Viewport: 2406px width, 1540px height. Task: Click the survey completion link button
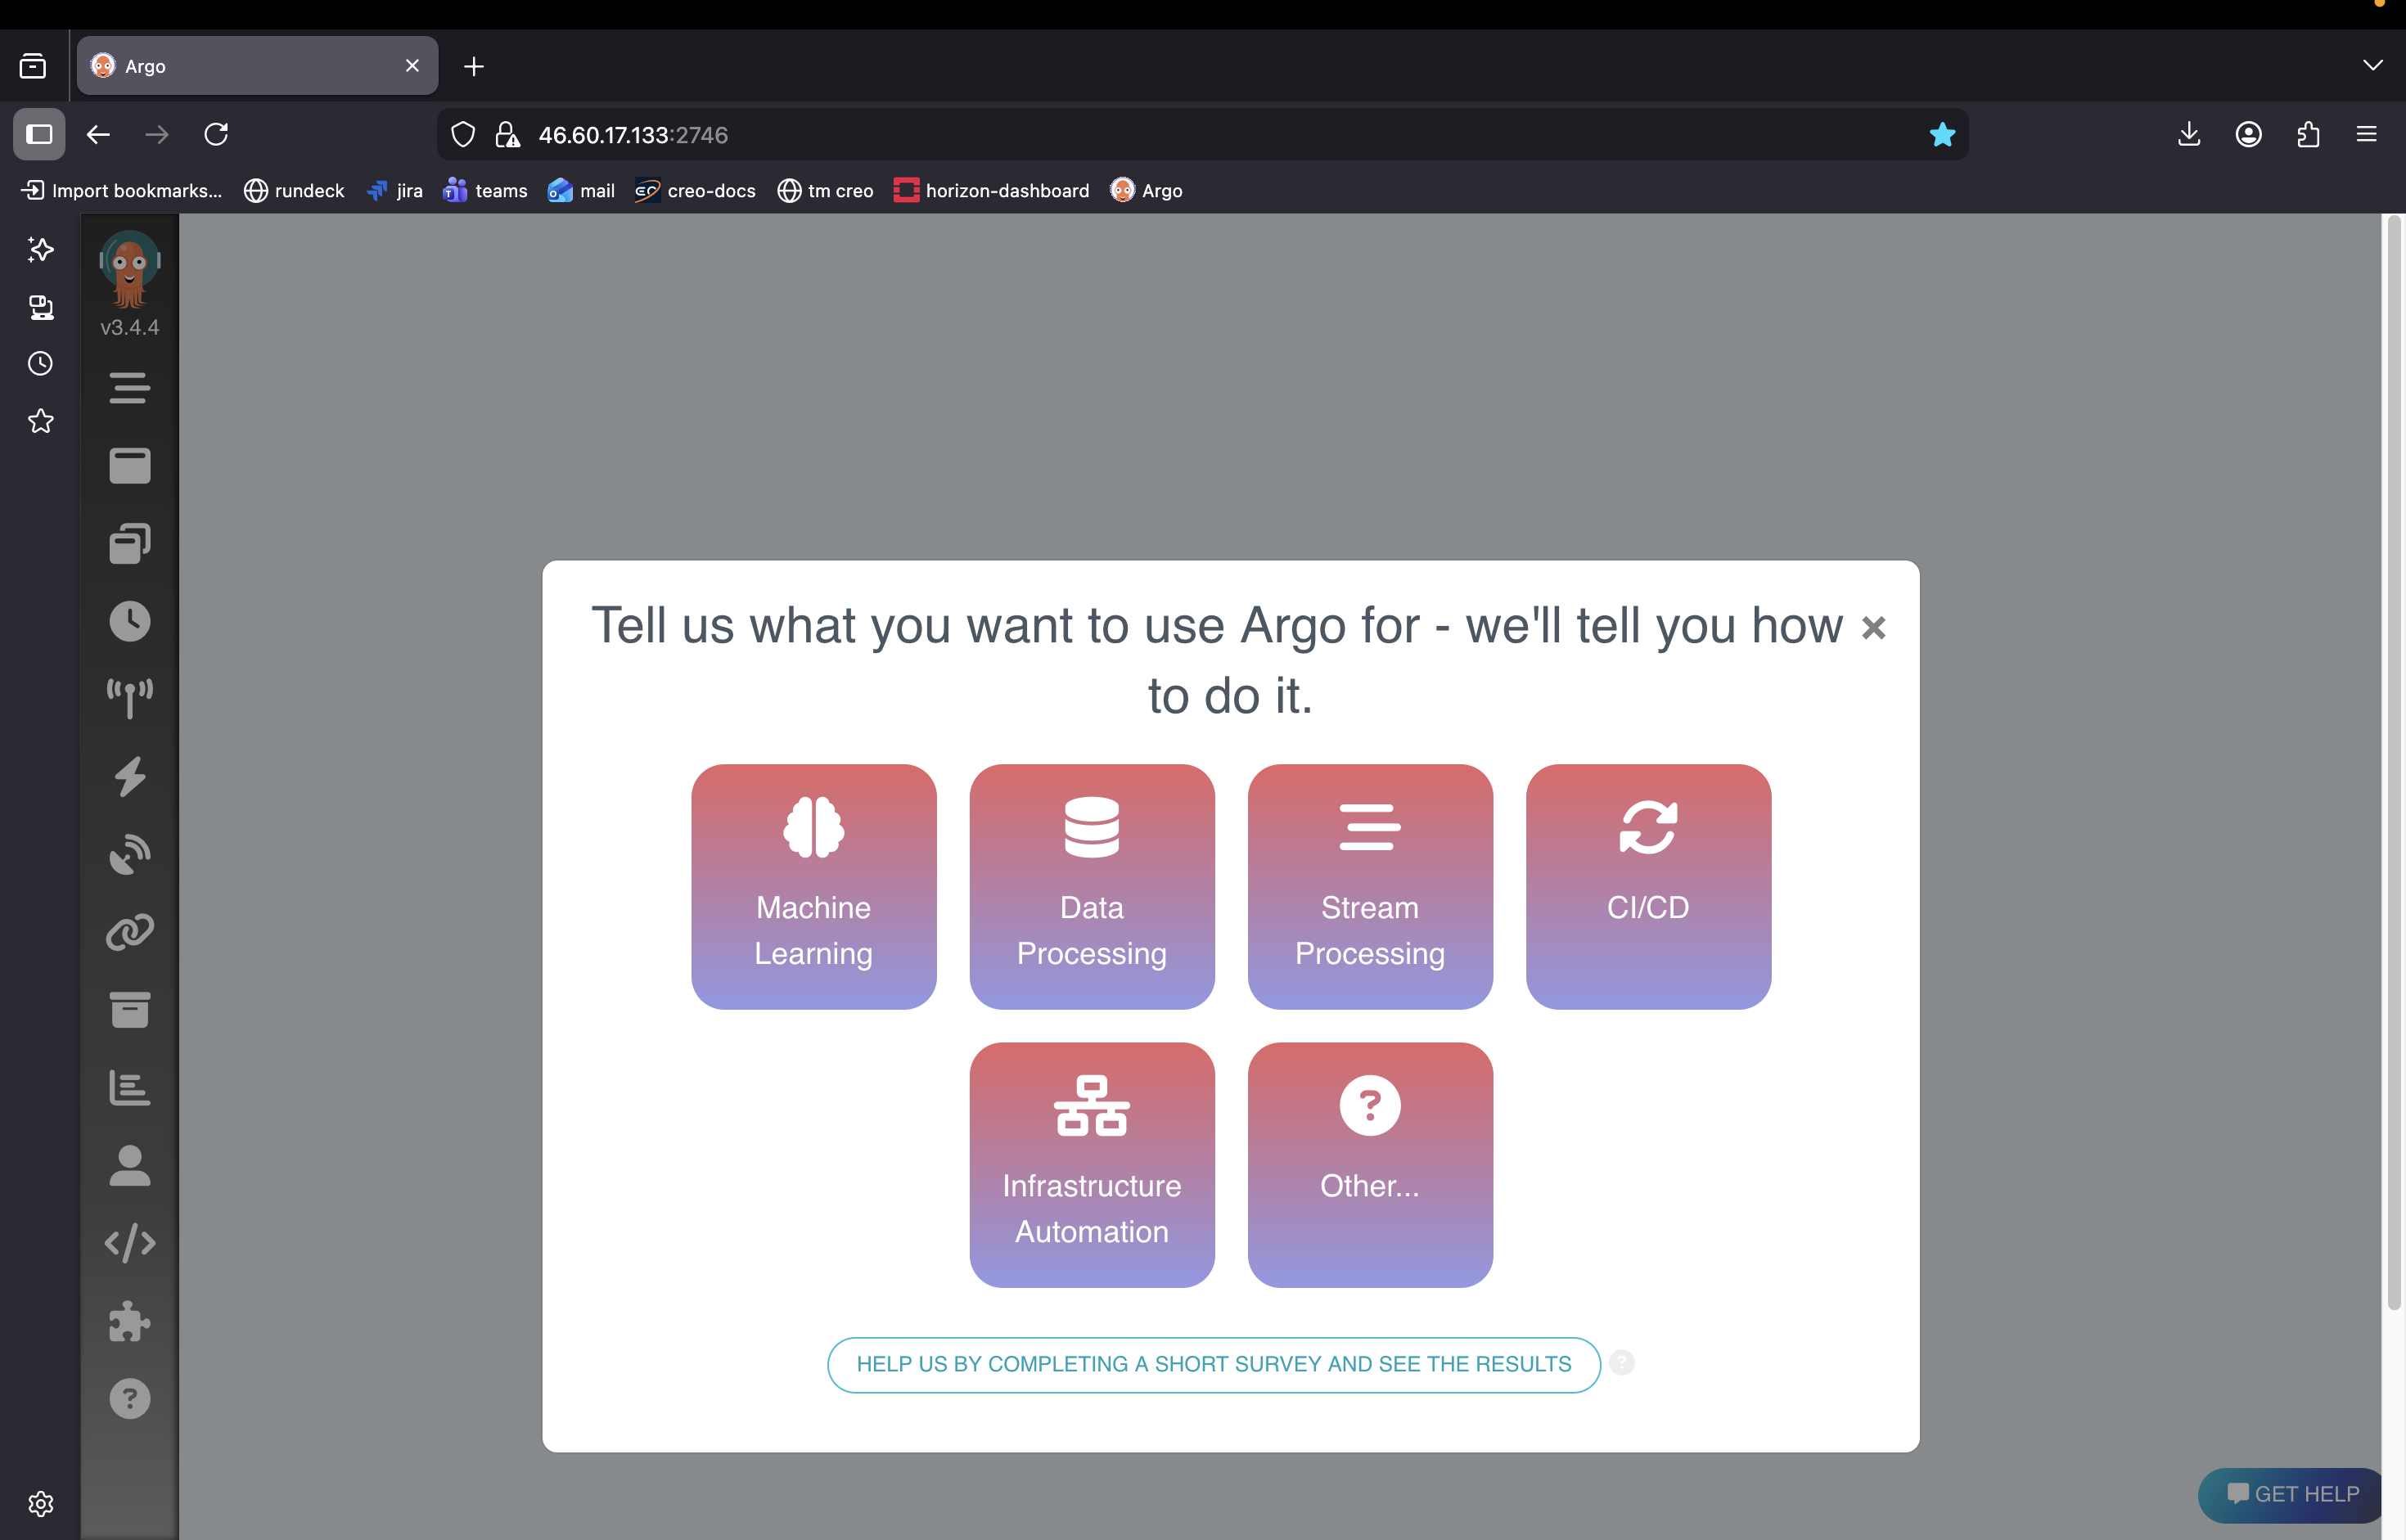pos(1213,1364)
